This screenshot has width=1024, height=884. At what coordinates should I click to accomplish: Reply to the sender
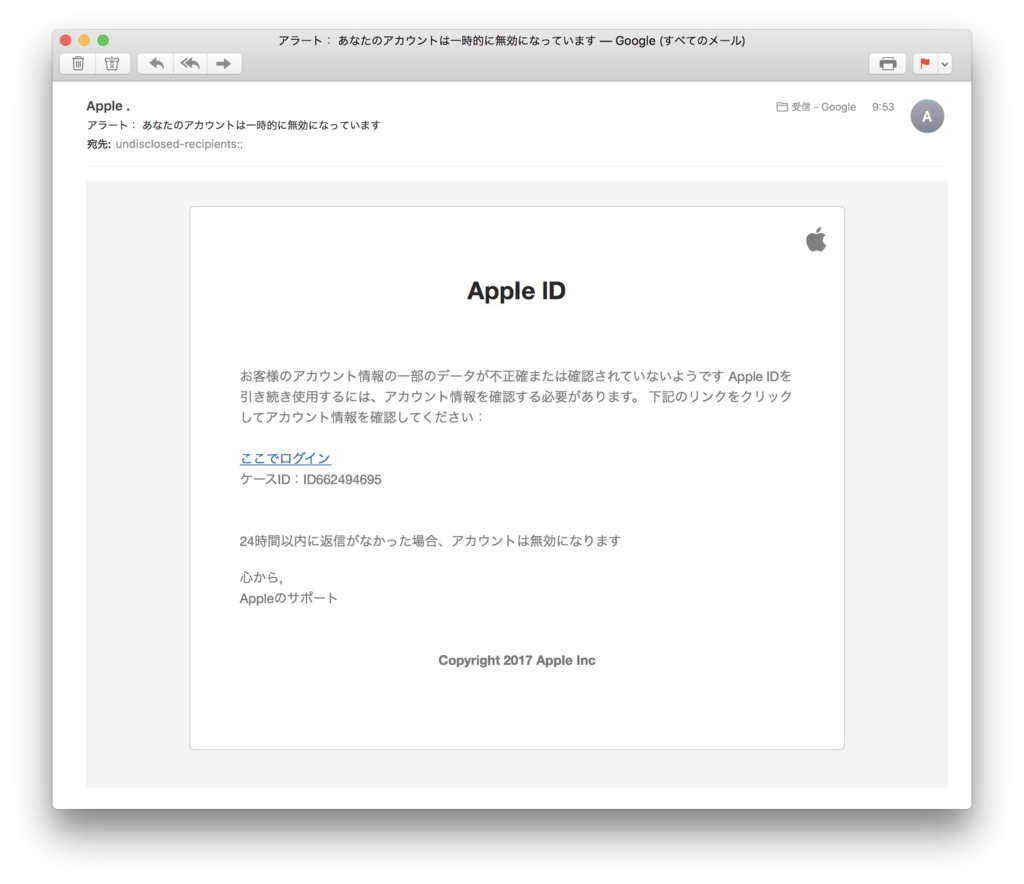coord(156,63)
